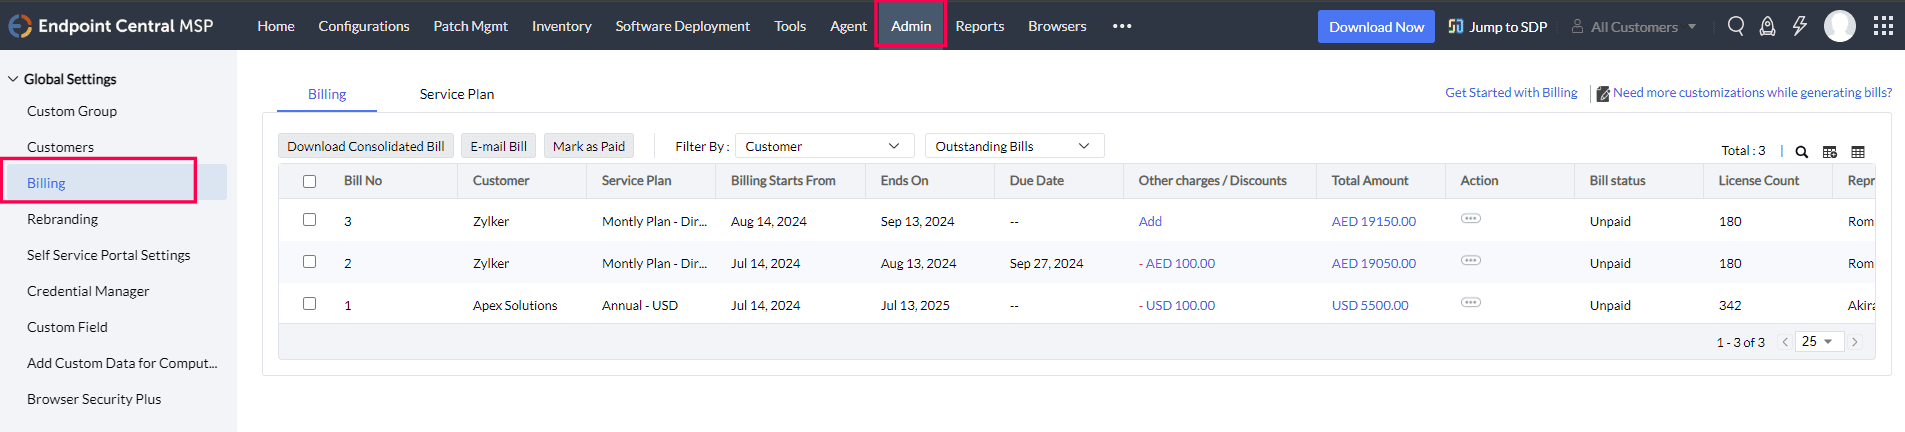Search the billing table with magnifier icon
1905x432 pixels.
pyautogui.click(x=1802, y=152)
